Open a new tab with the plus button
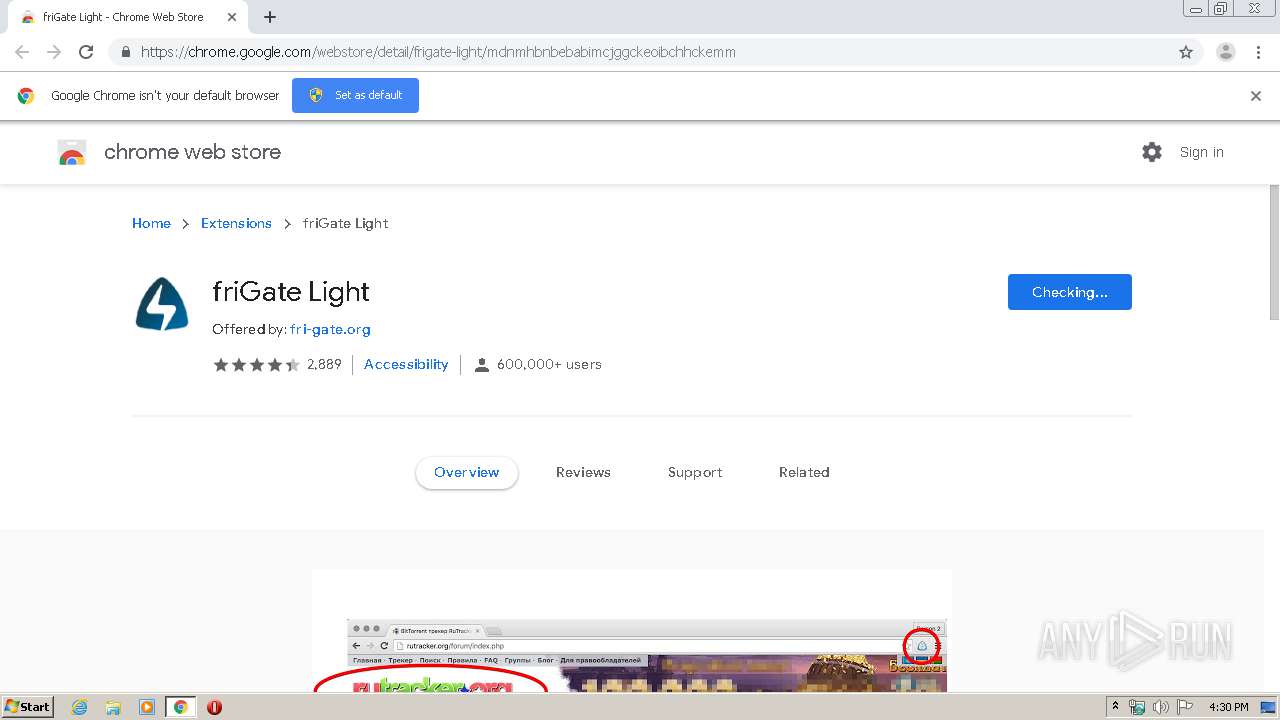This screenshot has width=1280, height=720. (270, 17)
